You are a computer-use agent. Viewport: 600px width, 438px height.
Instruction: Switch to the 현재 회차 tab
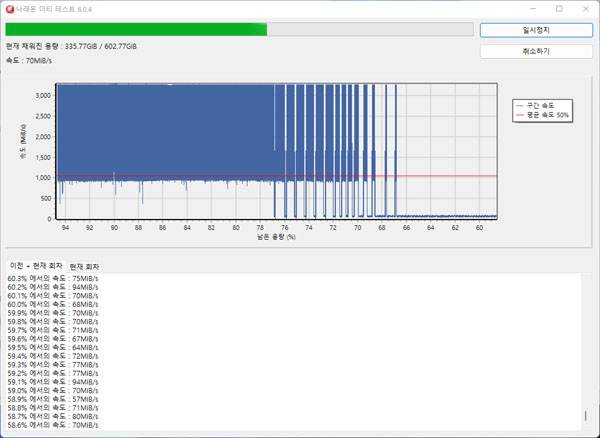[85, 265]
